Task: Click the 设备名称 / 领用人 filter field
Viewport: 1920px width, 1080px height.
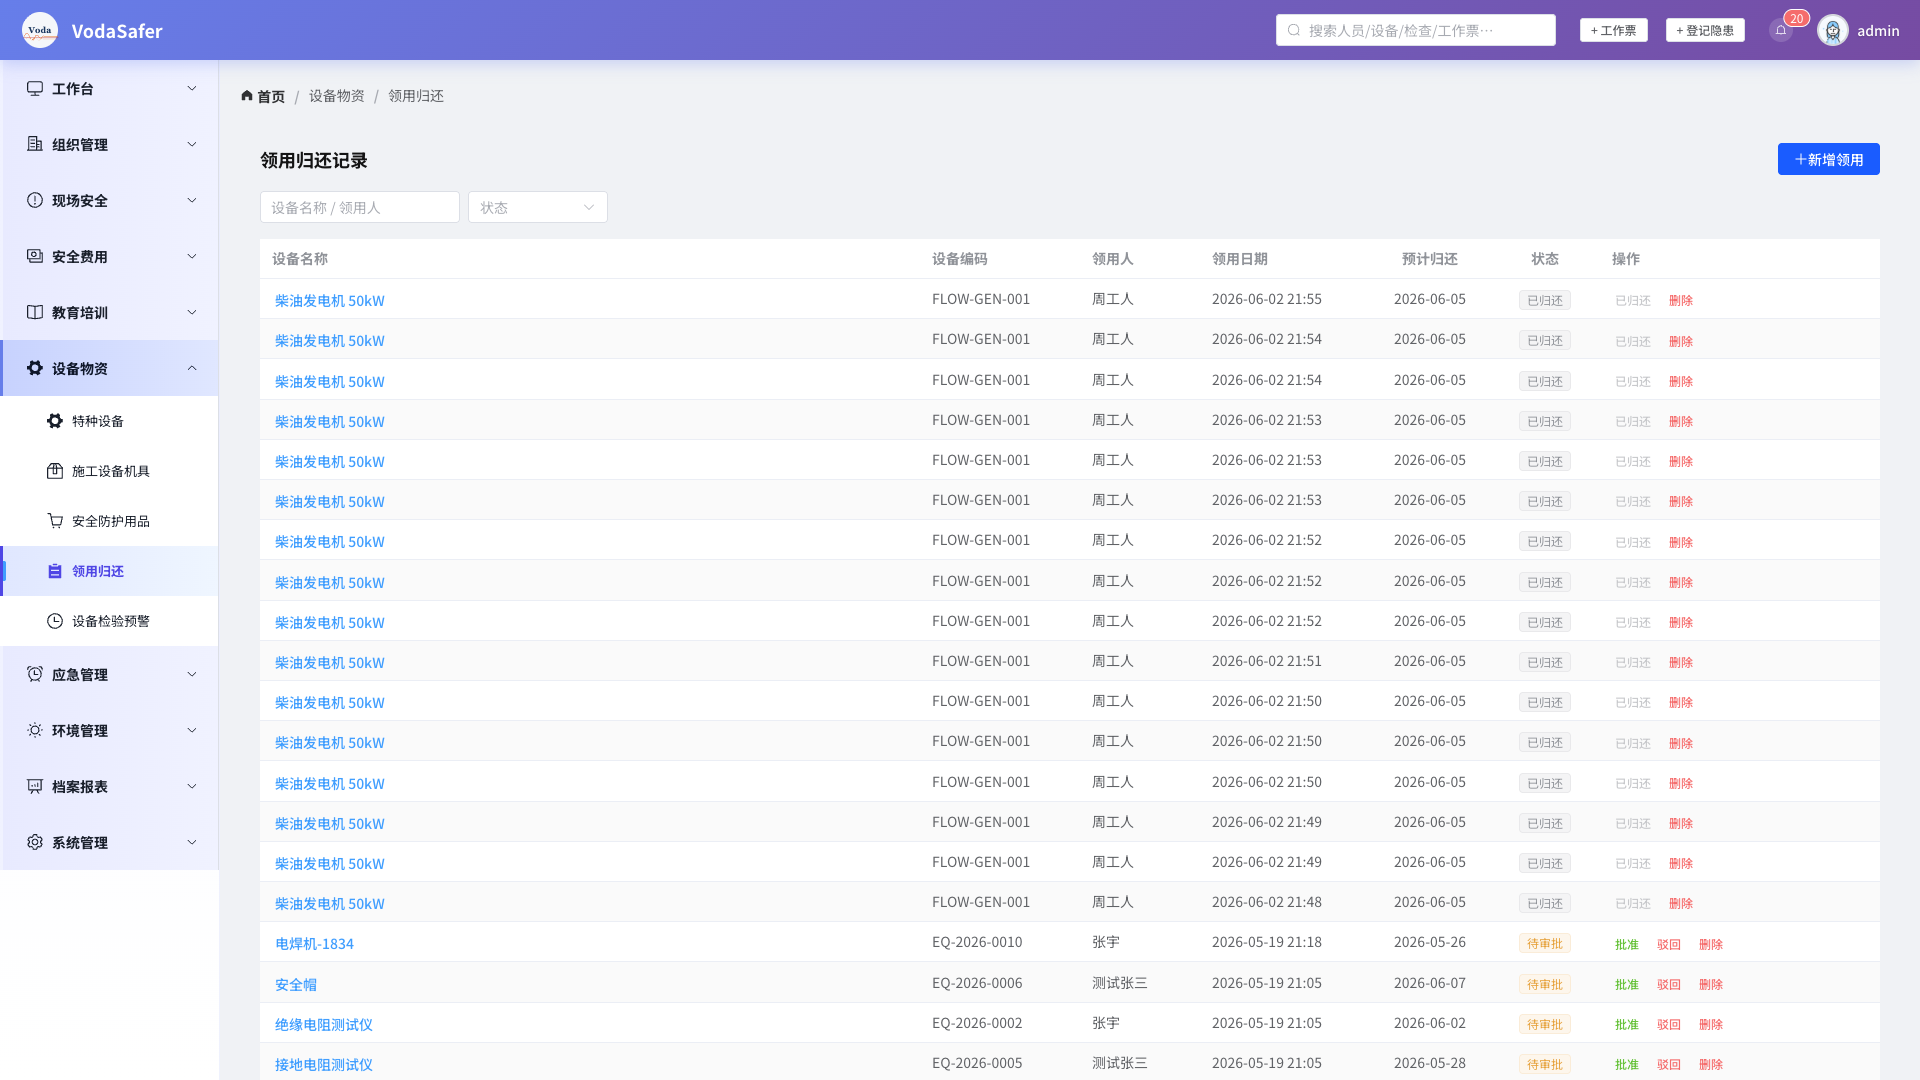Action: (x=360, y=207)
